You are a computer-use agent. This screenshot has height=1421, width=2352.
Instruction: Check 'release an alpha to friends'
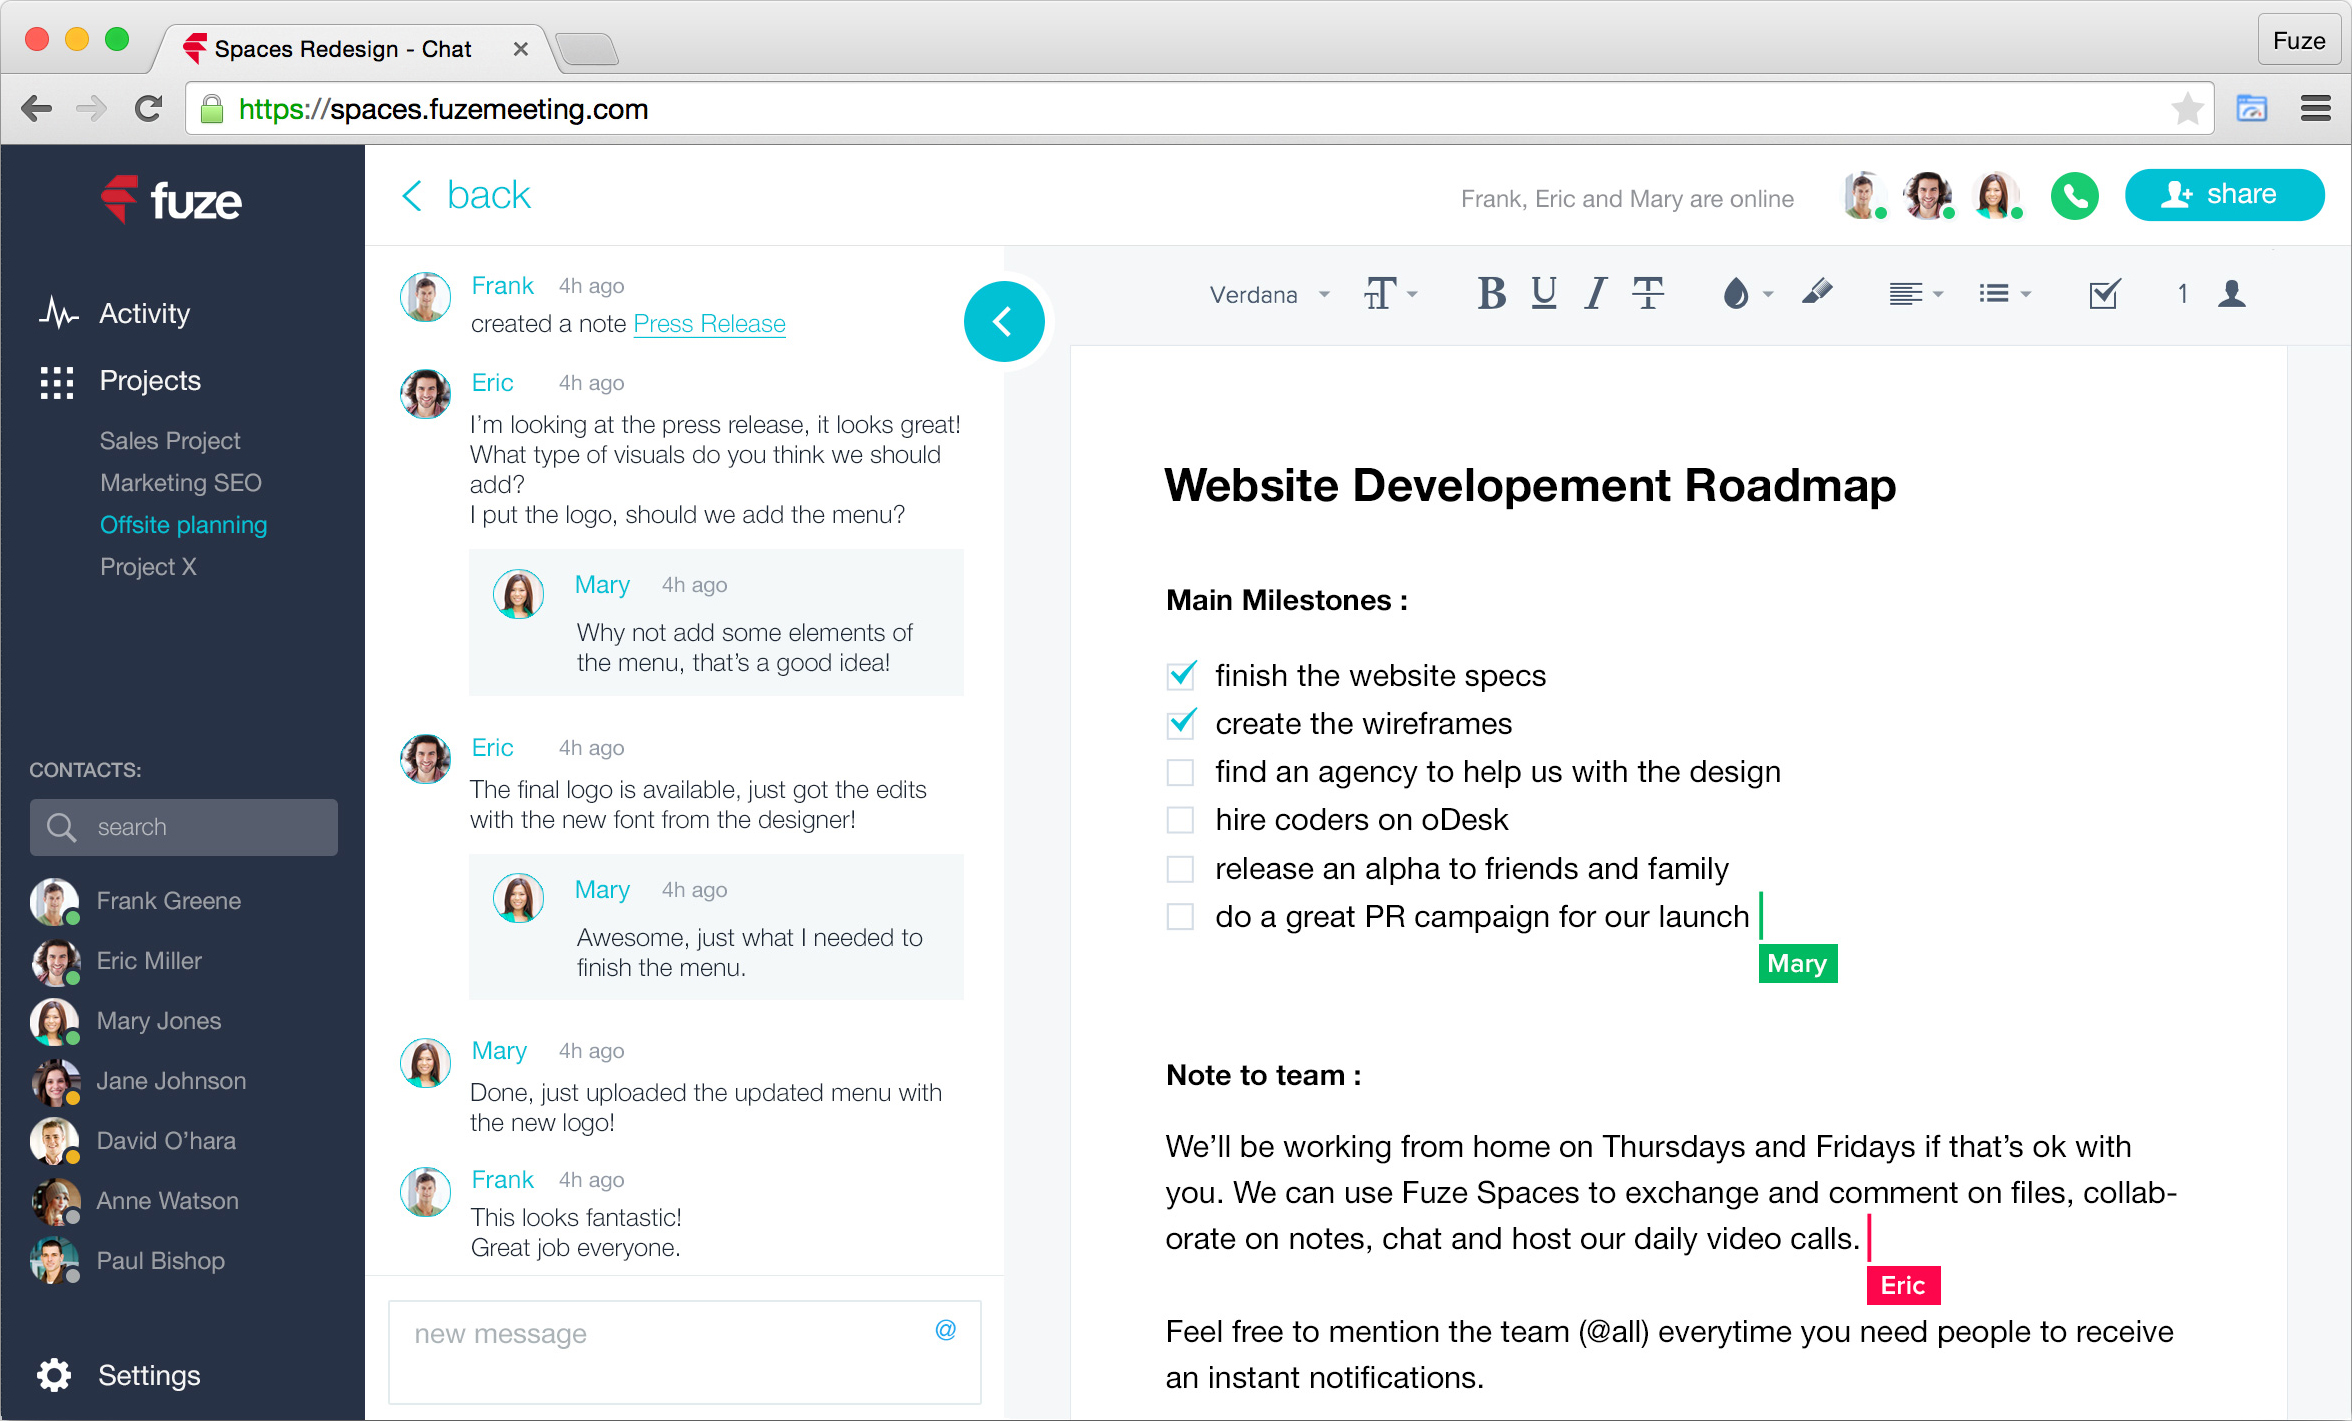coord(1180,869)
